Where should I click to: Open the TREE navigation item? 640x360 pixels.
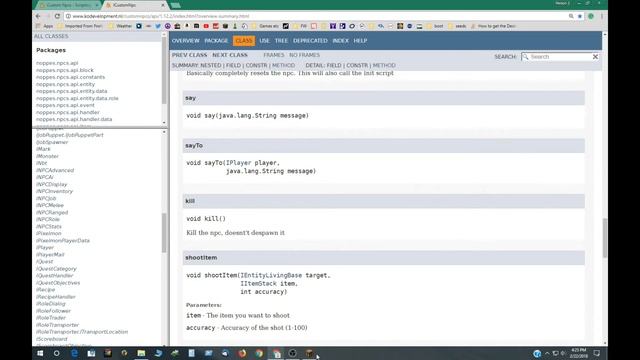(281, 41)
